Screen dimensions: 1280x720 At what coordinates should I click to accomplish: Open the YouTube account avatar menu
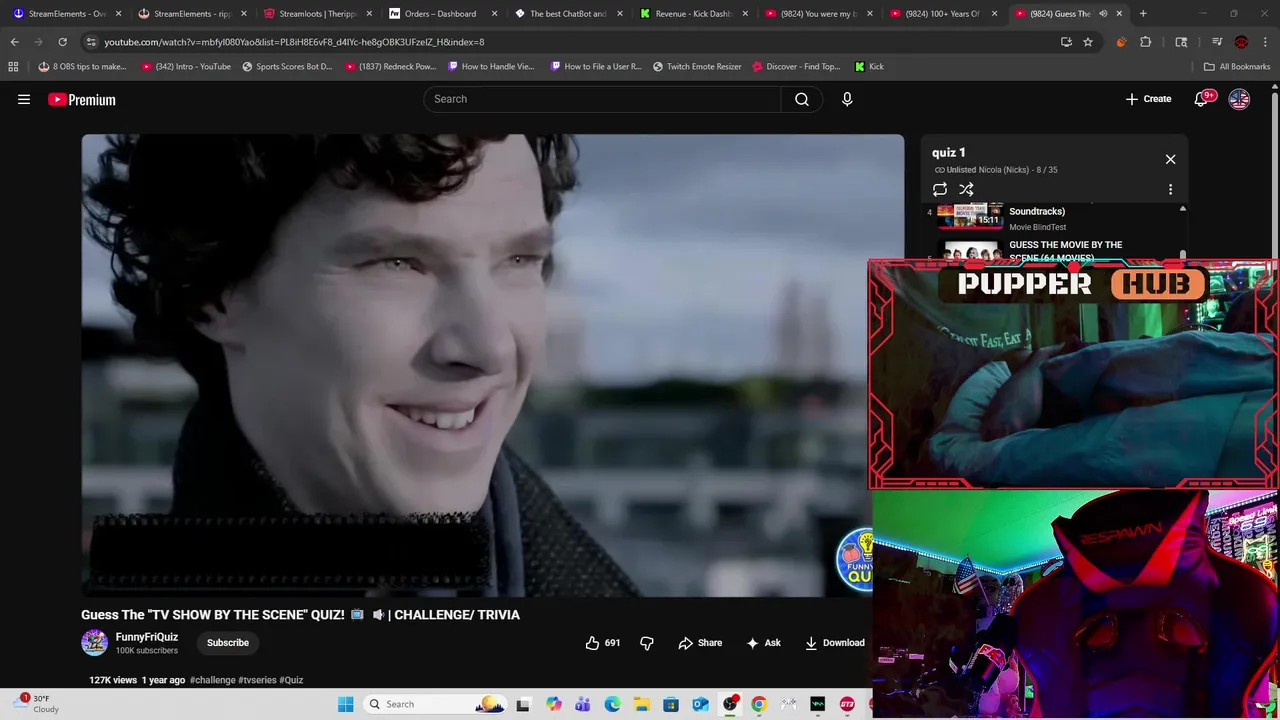[x=1239, y=99]
